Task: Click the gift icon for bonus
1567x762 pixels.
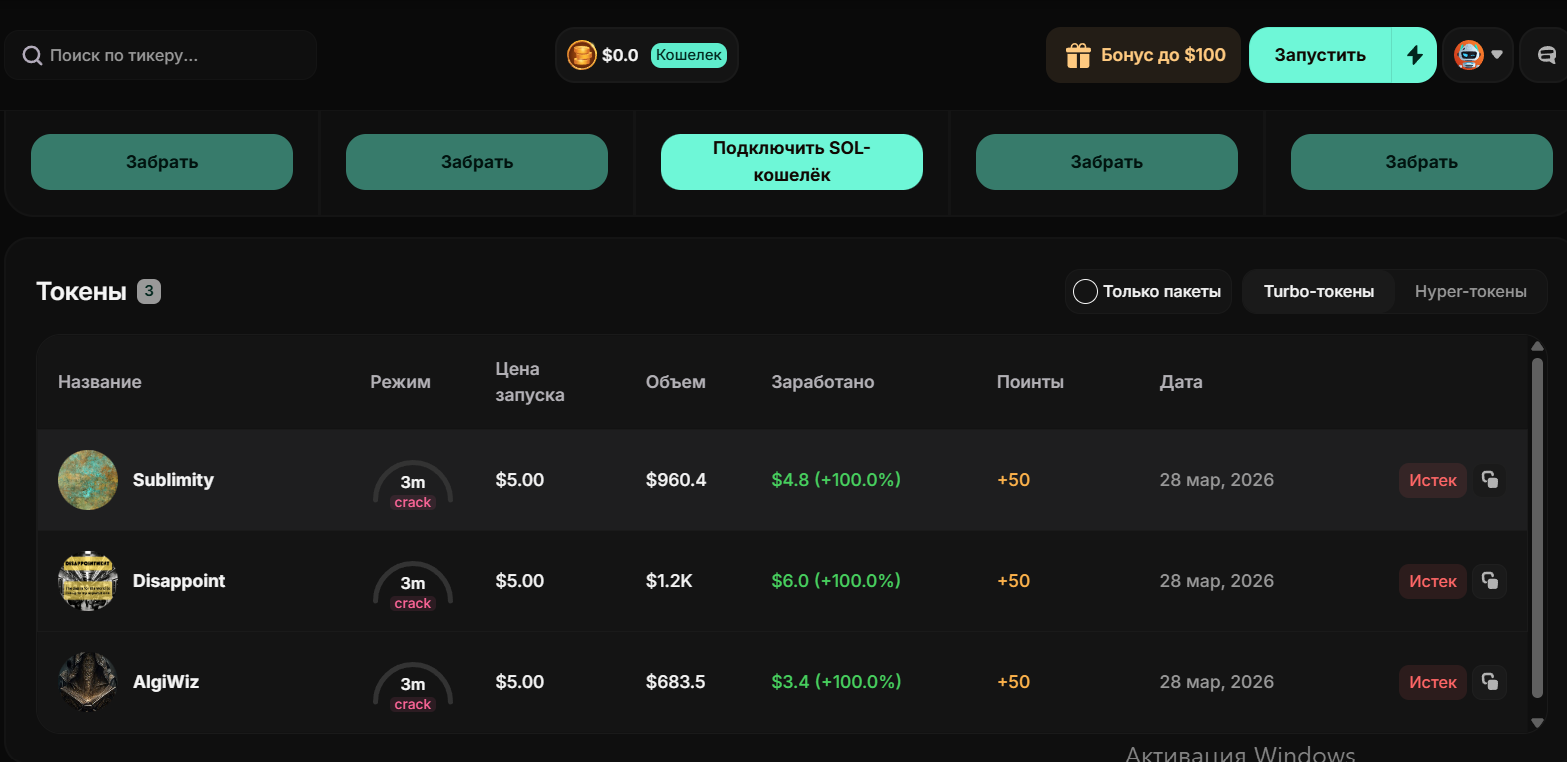Action: [x=1078, y=55]
